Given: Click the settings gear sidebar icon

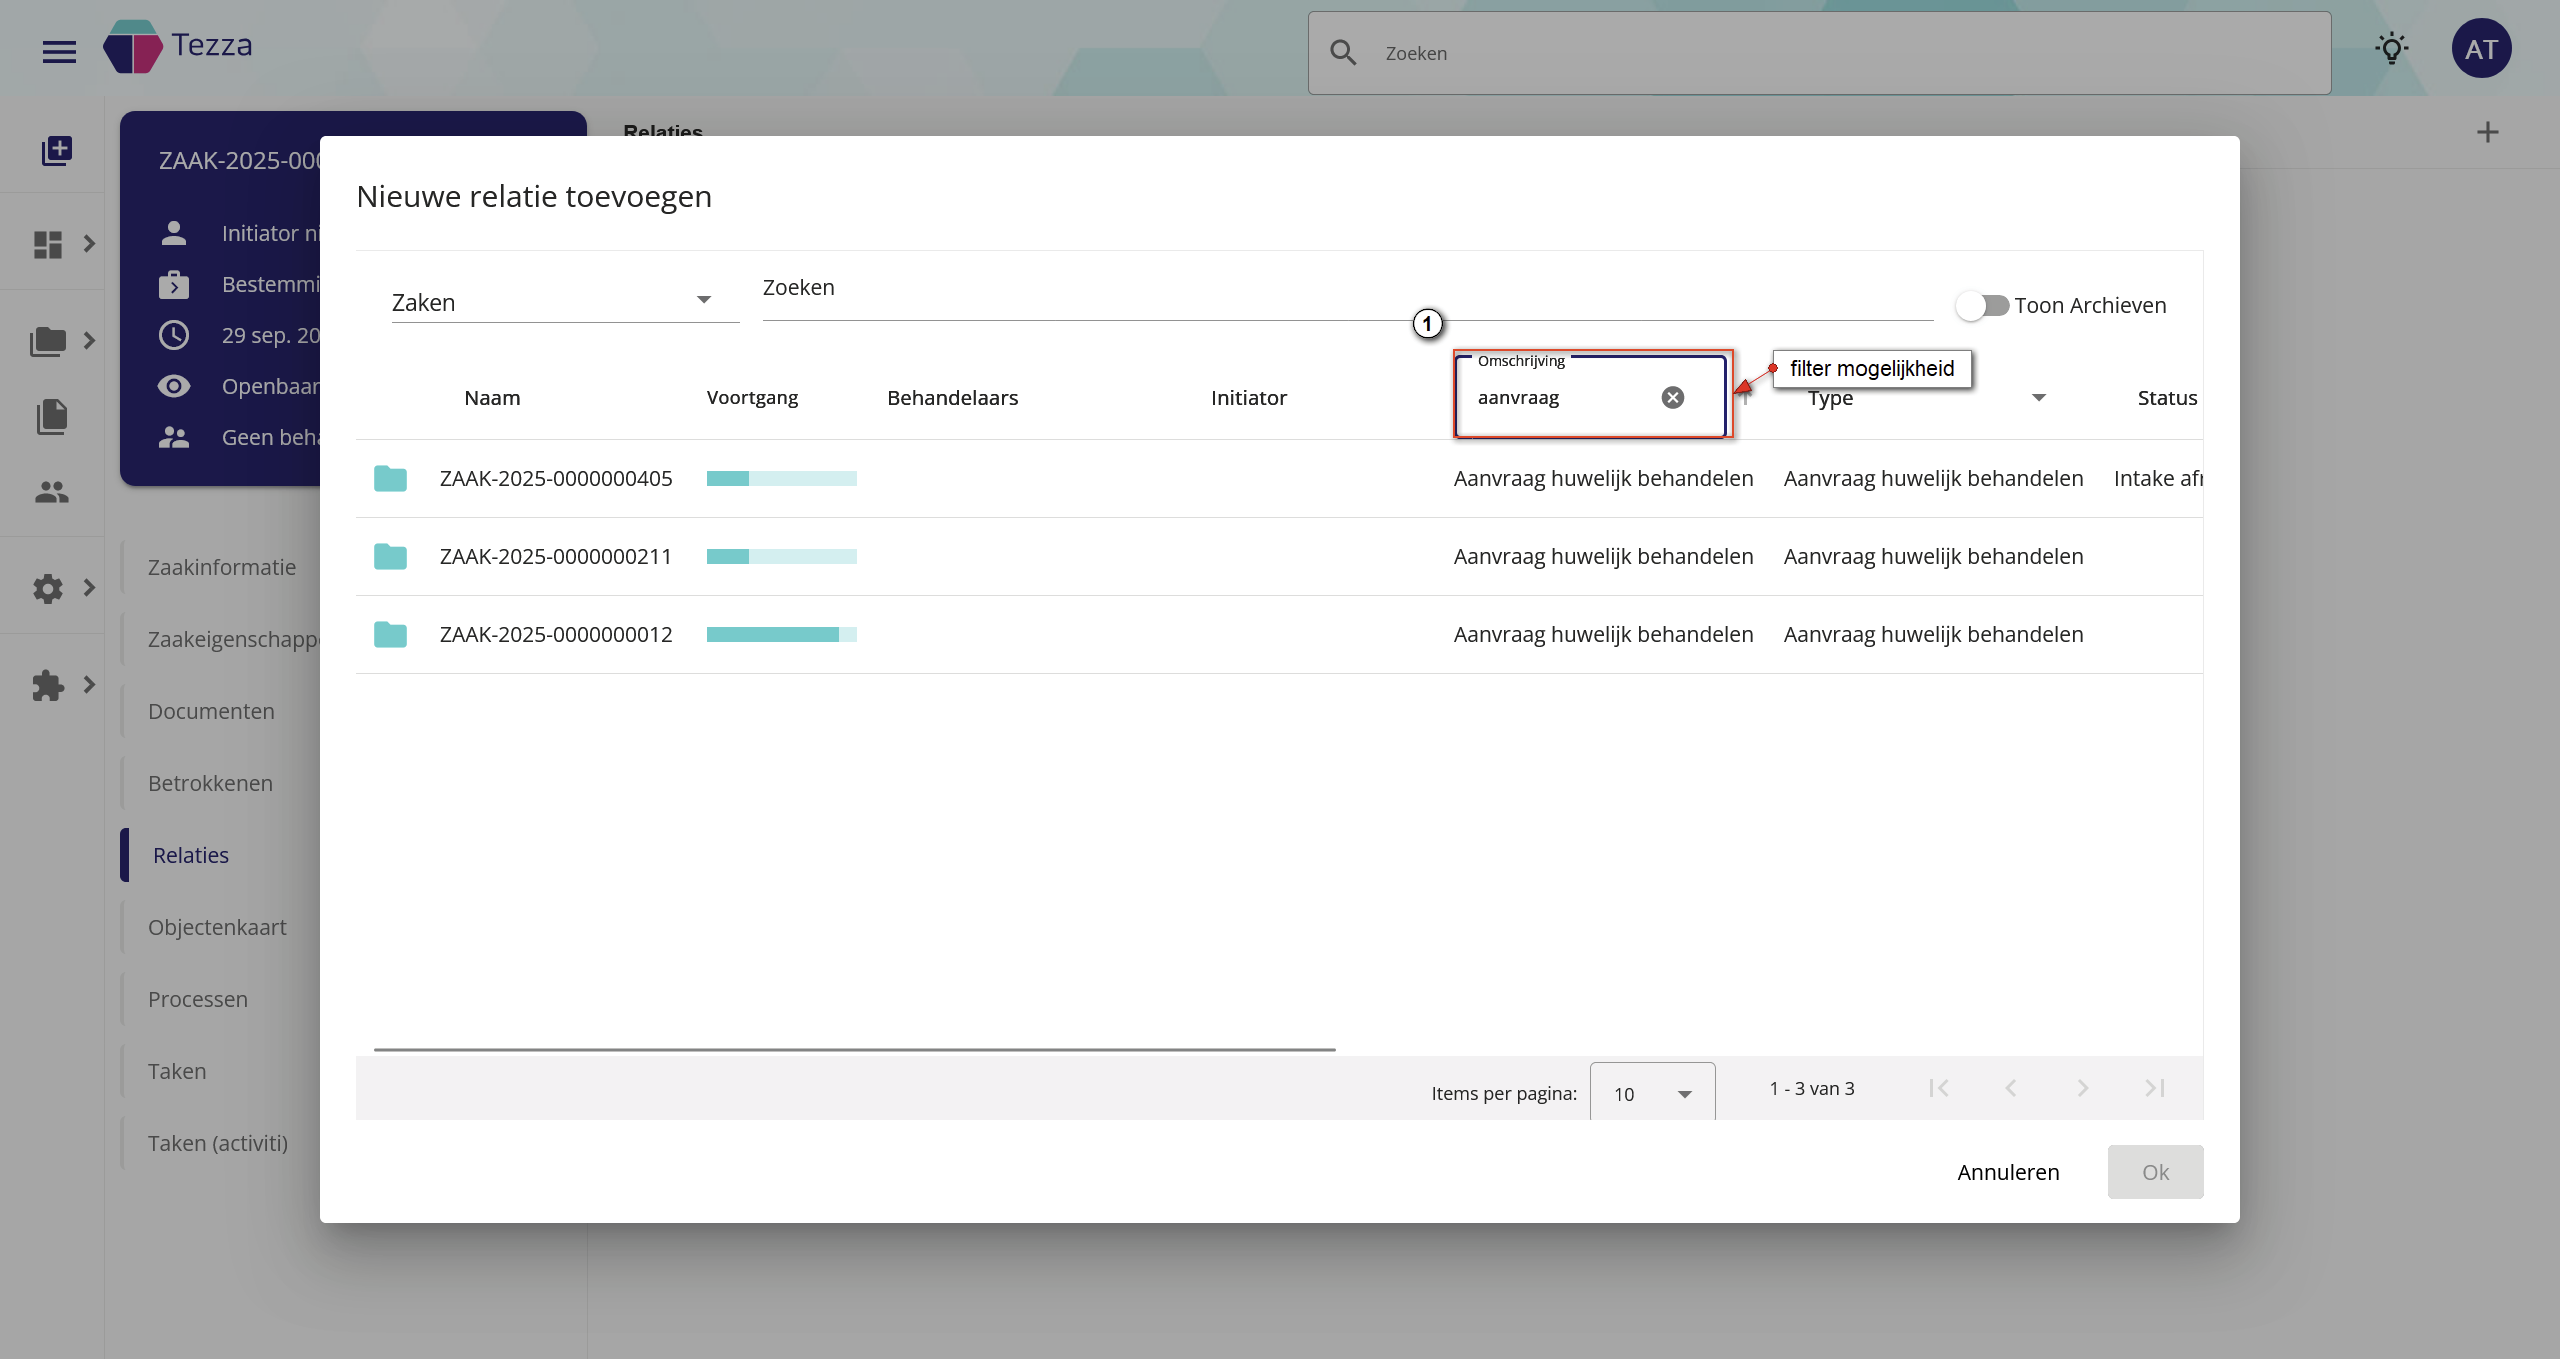Looking at the screenshot, I should (48, 588).
